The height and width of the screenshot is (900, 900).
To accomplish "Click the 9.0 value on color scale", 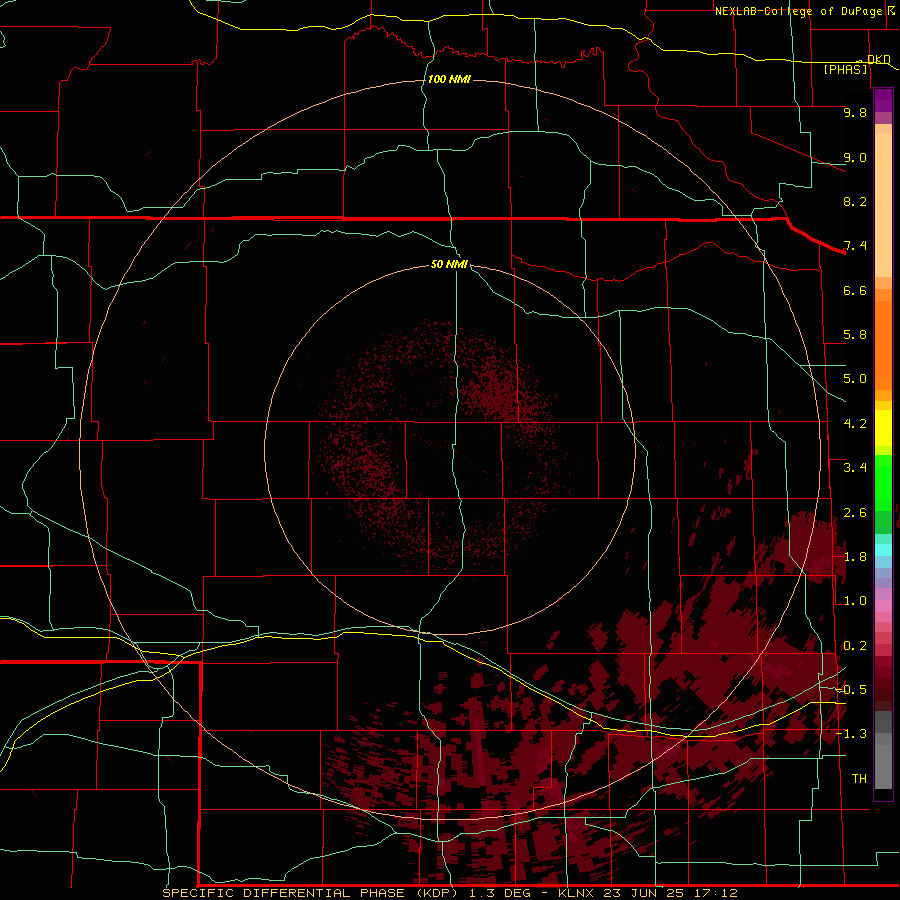I will pyautogui.click(x=855, y=157).
